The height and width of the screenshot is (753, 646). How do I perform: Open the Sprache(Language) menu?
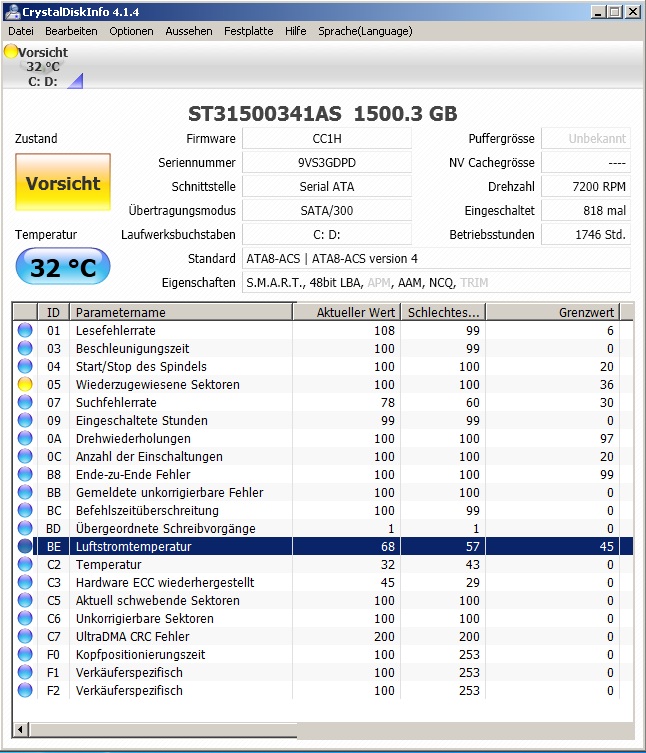tap(365, 31)
